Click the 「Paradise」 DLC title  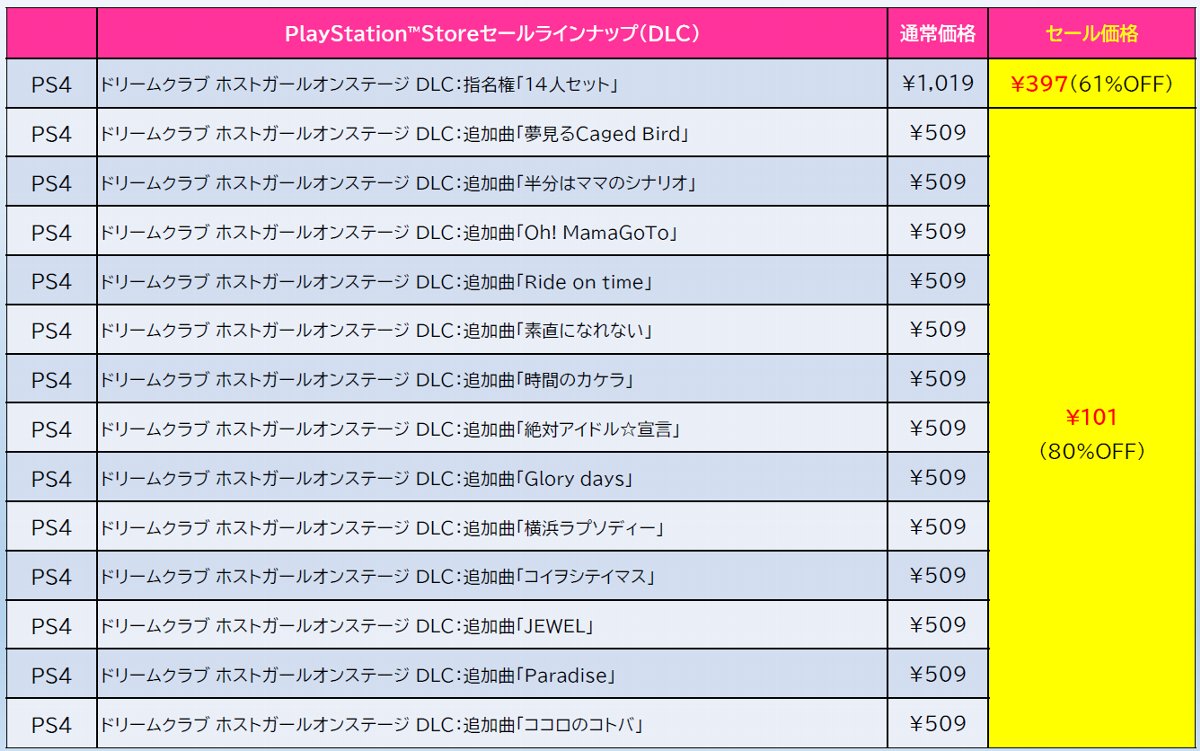coord(358,676)
